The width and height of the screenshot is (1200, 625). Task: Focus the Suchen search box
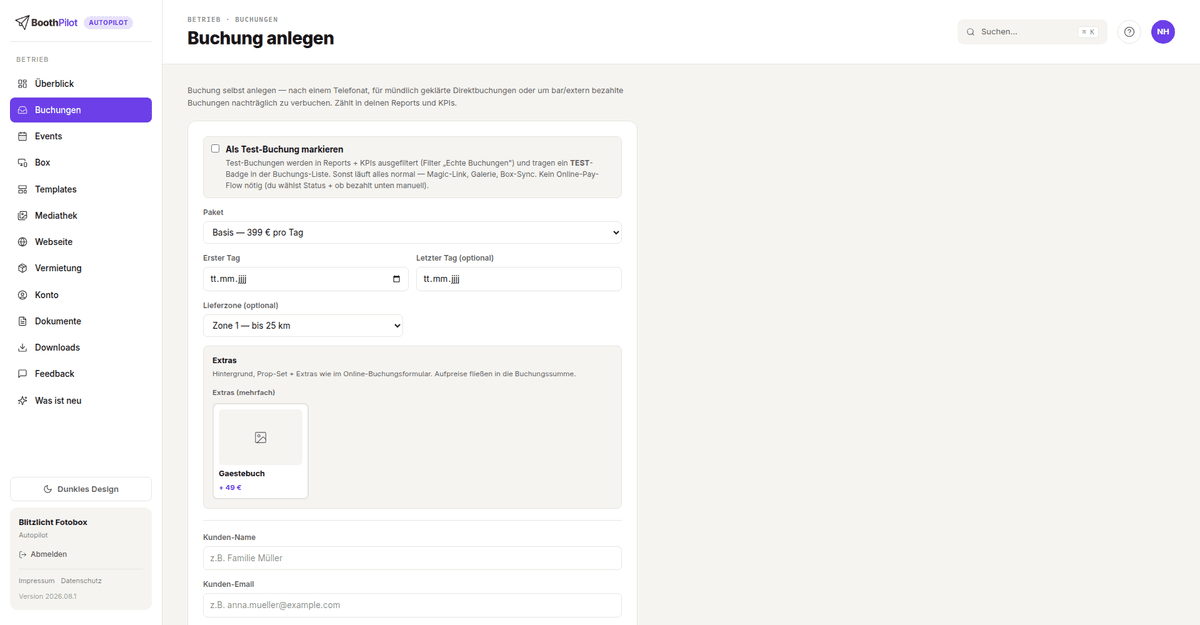pos(1032,32)
